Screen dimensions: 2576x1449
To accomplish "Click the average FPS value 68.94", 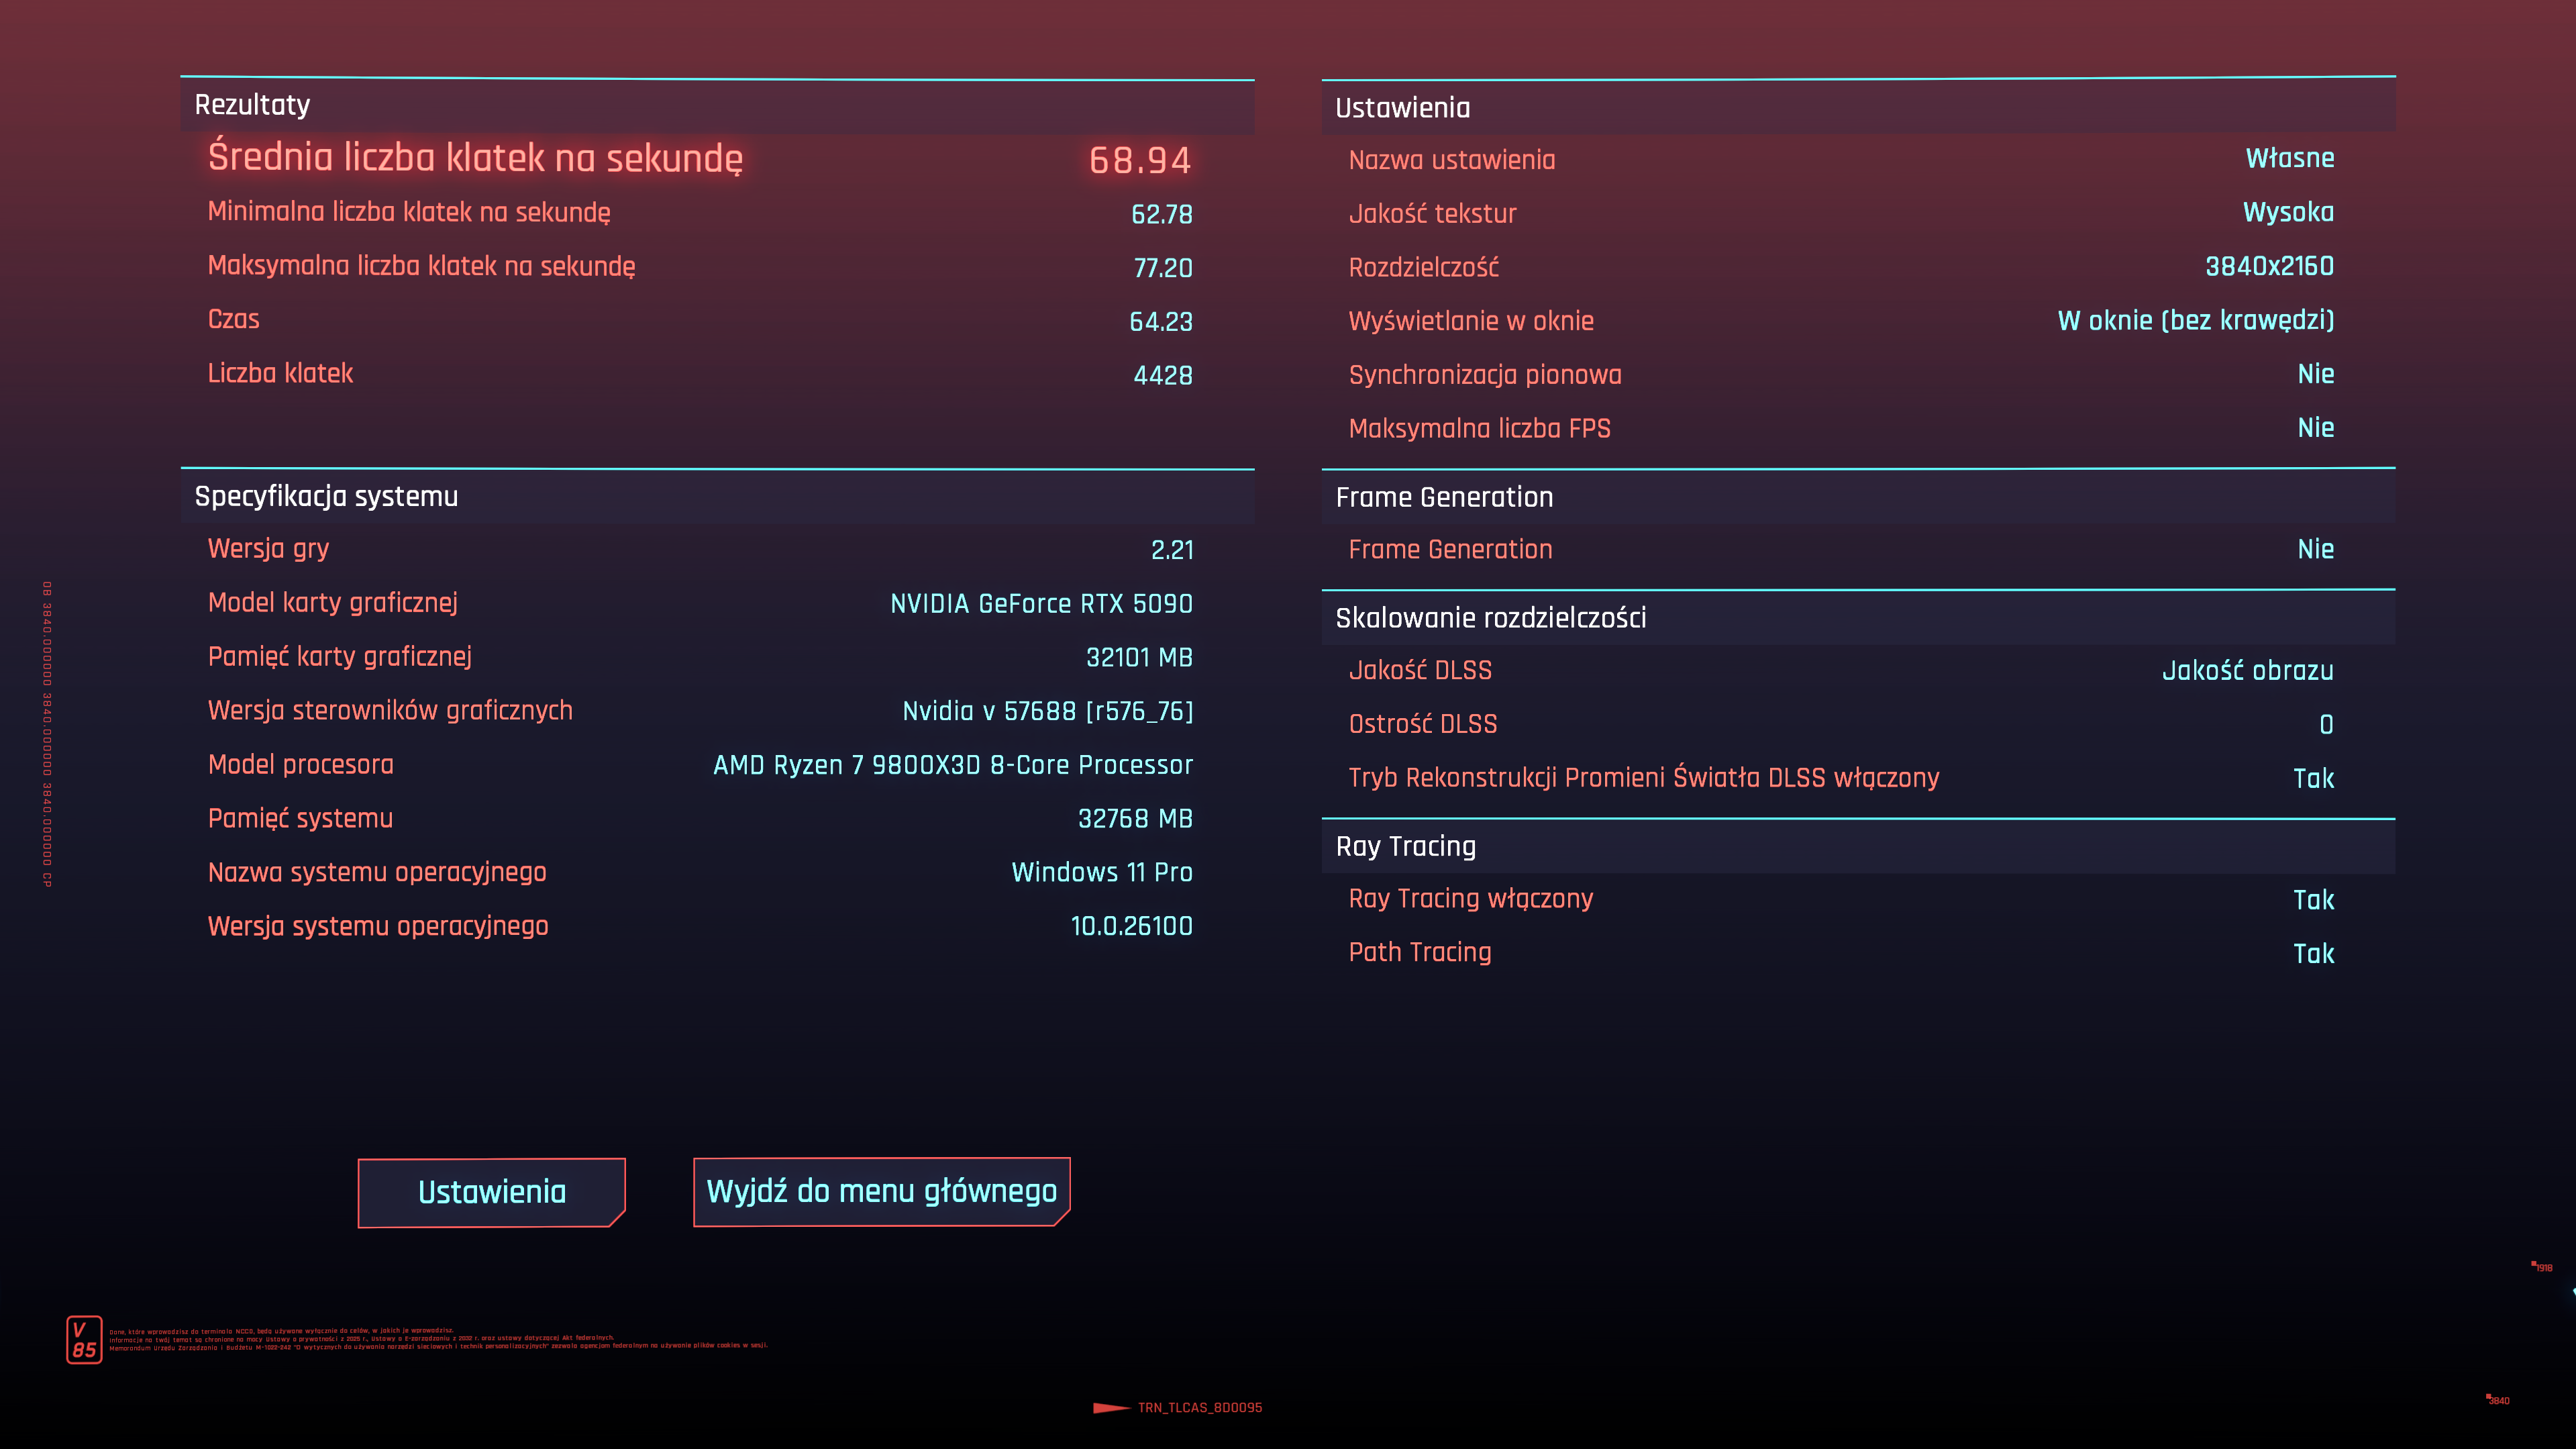I will [1139, 160].
